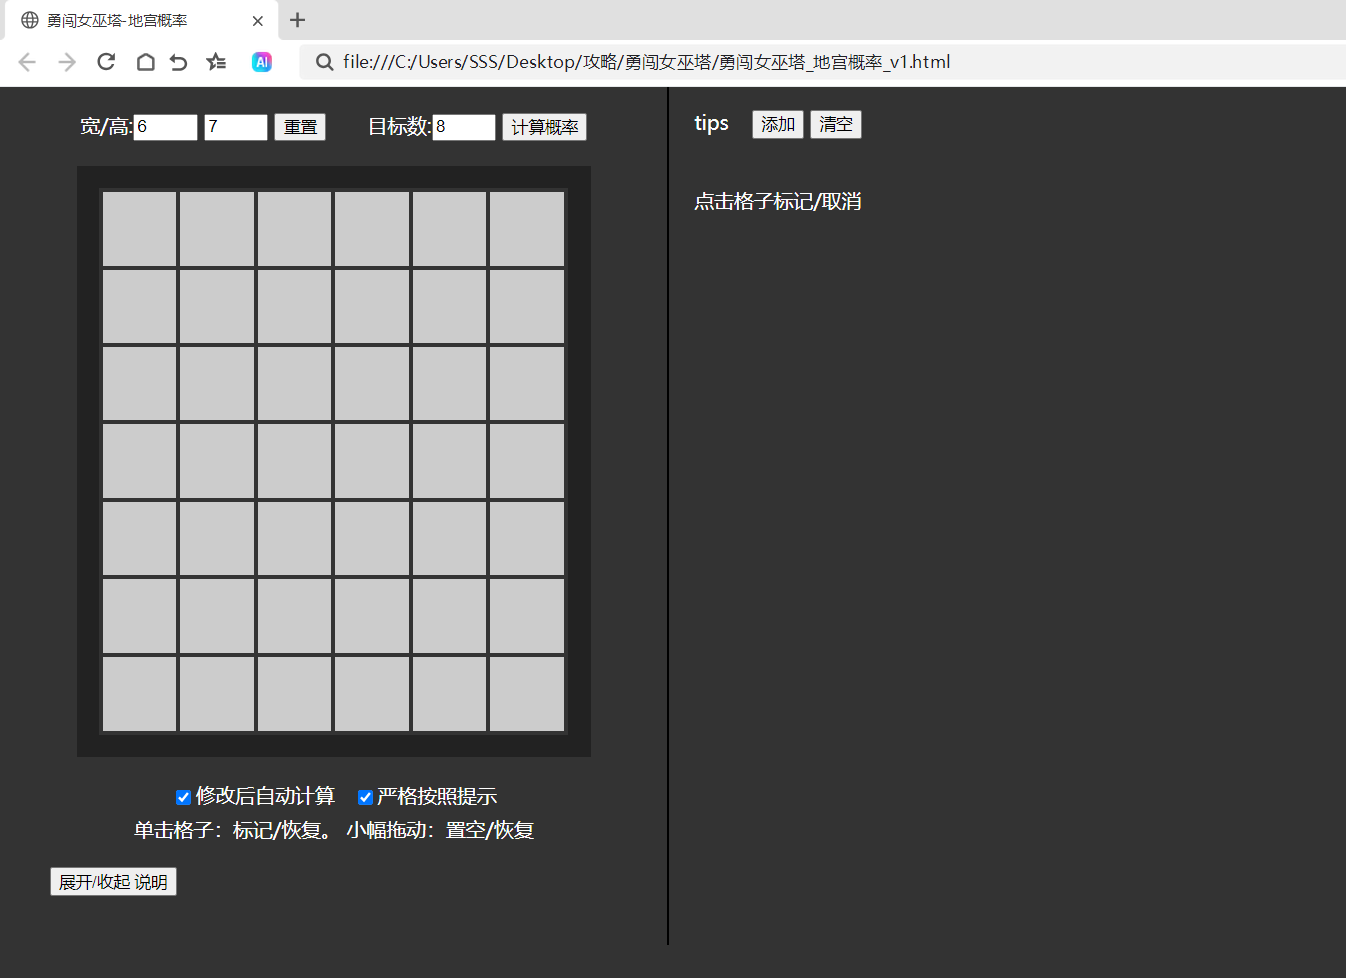Click the 清空 tips button

(836, 124)
